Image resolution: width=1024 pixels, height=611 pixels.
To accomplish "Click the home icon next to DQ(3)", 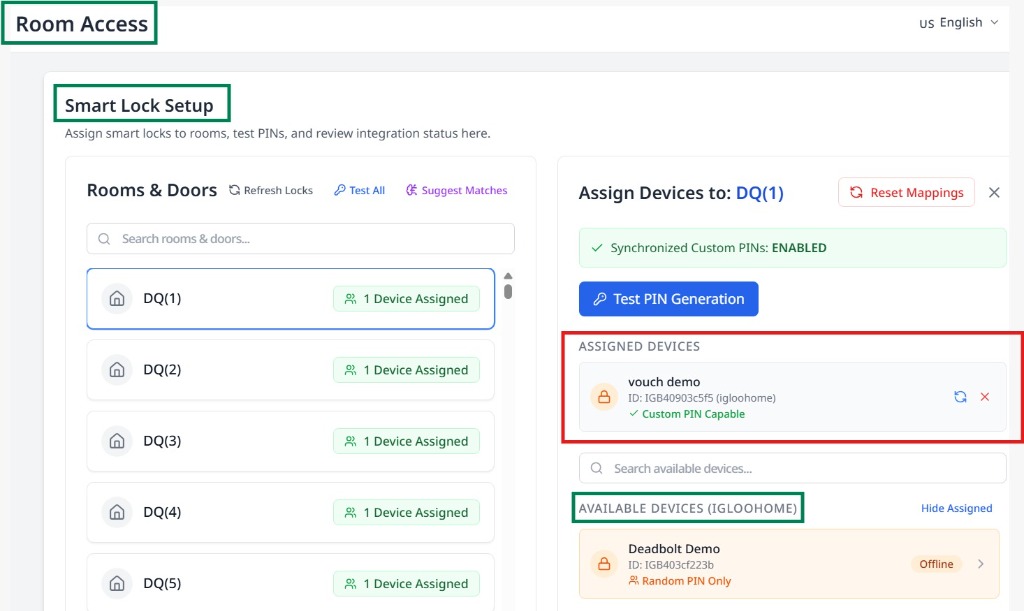I will [x=117, y=441].
